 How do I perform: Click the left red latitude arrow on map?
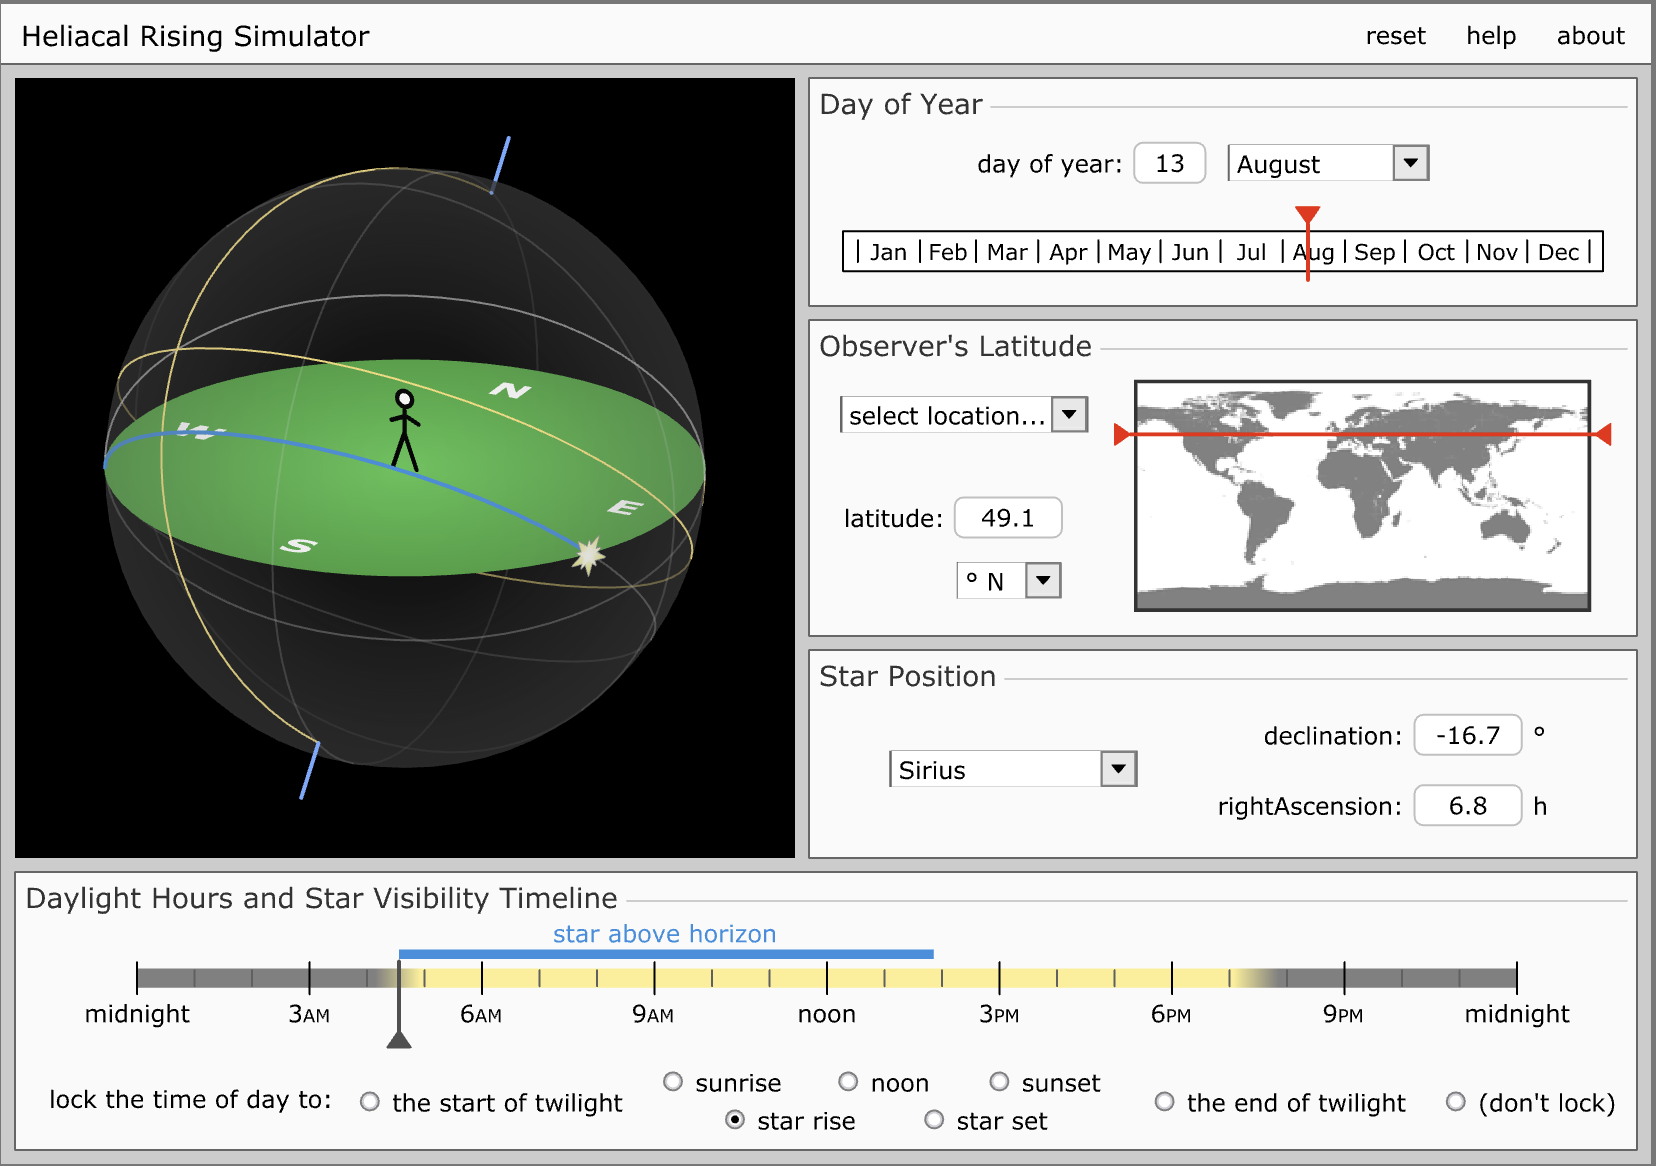coord(1123,434)
